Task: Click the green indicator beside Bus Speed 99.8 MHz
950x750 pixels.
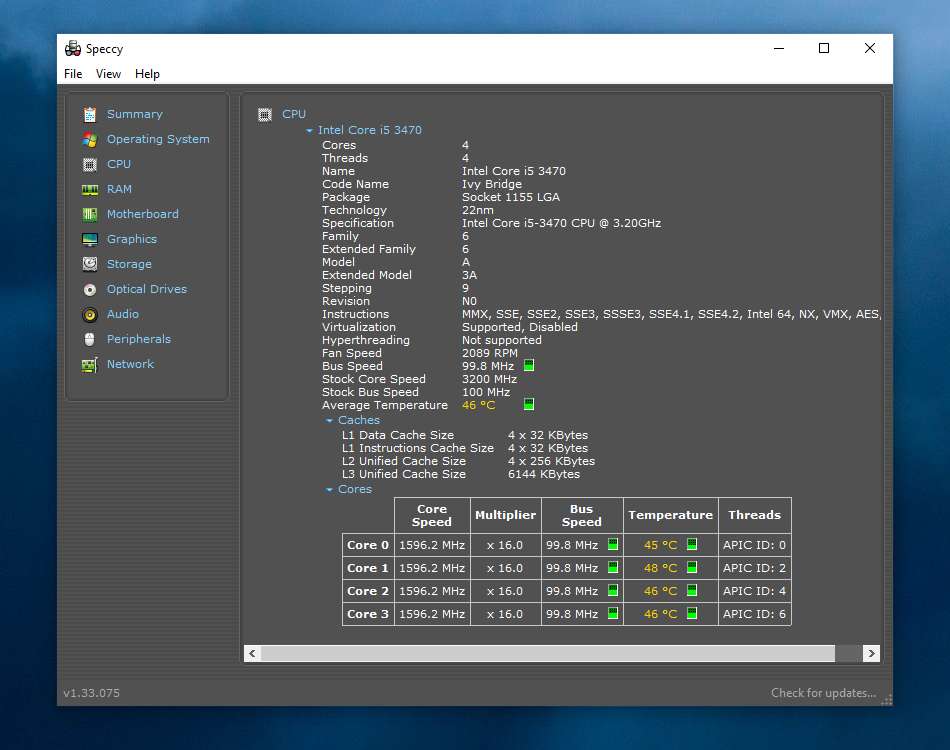Action: 529,365
